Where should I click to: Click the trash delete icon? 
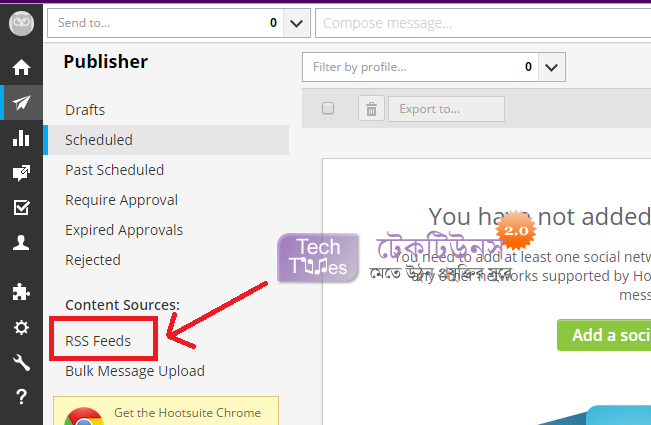[371, 109]
